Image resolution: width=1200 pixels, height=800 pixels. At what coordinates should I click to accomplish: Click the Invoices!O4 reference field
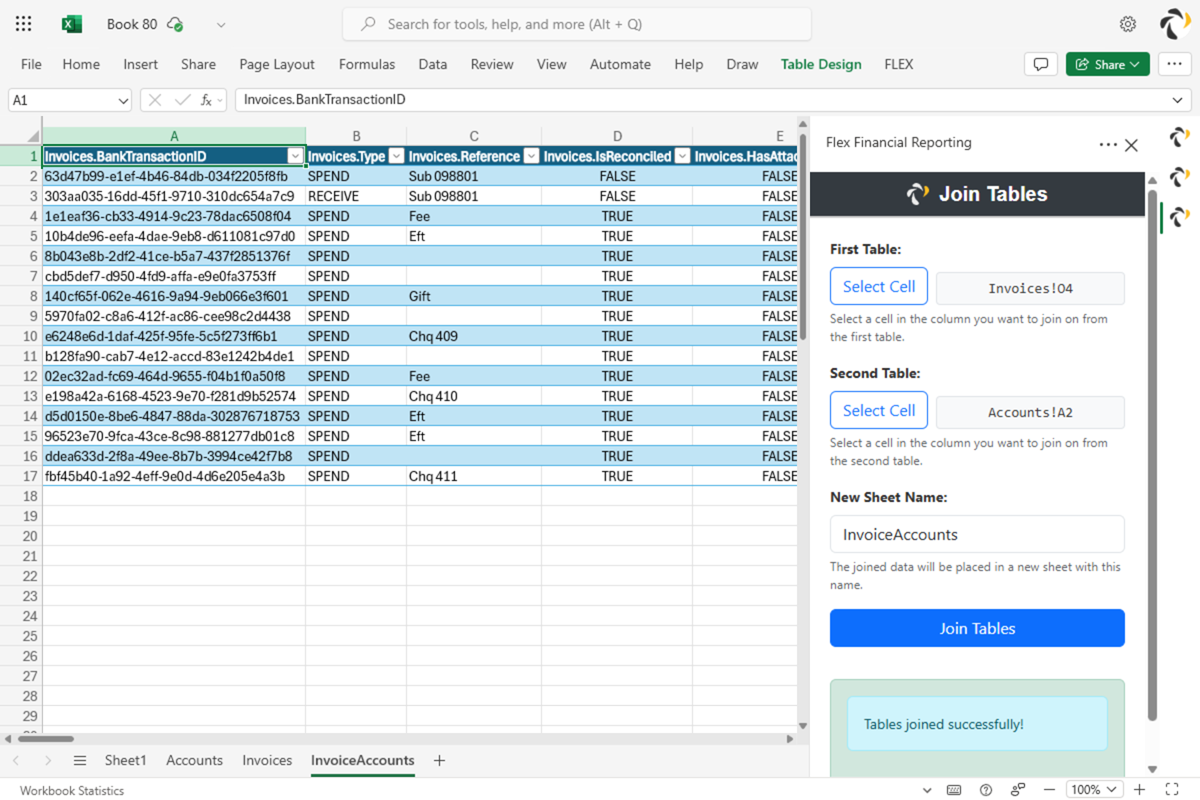pyautogui.click(x=1030, y=288)
